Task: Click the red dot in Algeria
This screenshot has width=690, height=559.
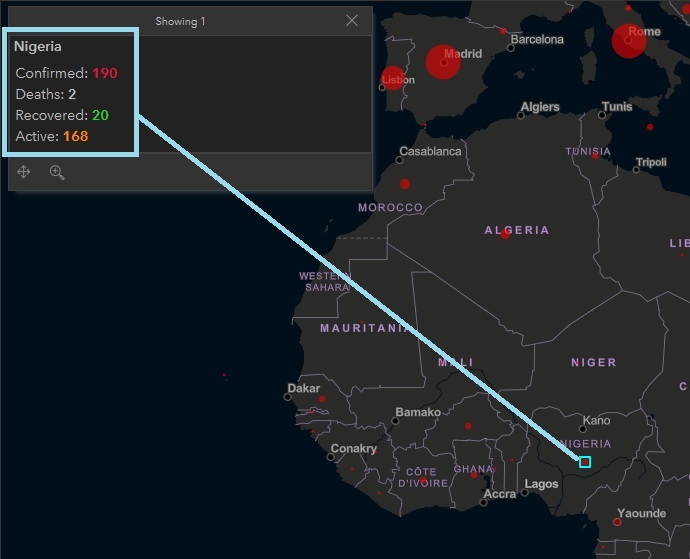Action: point(505,234)
